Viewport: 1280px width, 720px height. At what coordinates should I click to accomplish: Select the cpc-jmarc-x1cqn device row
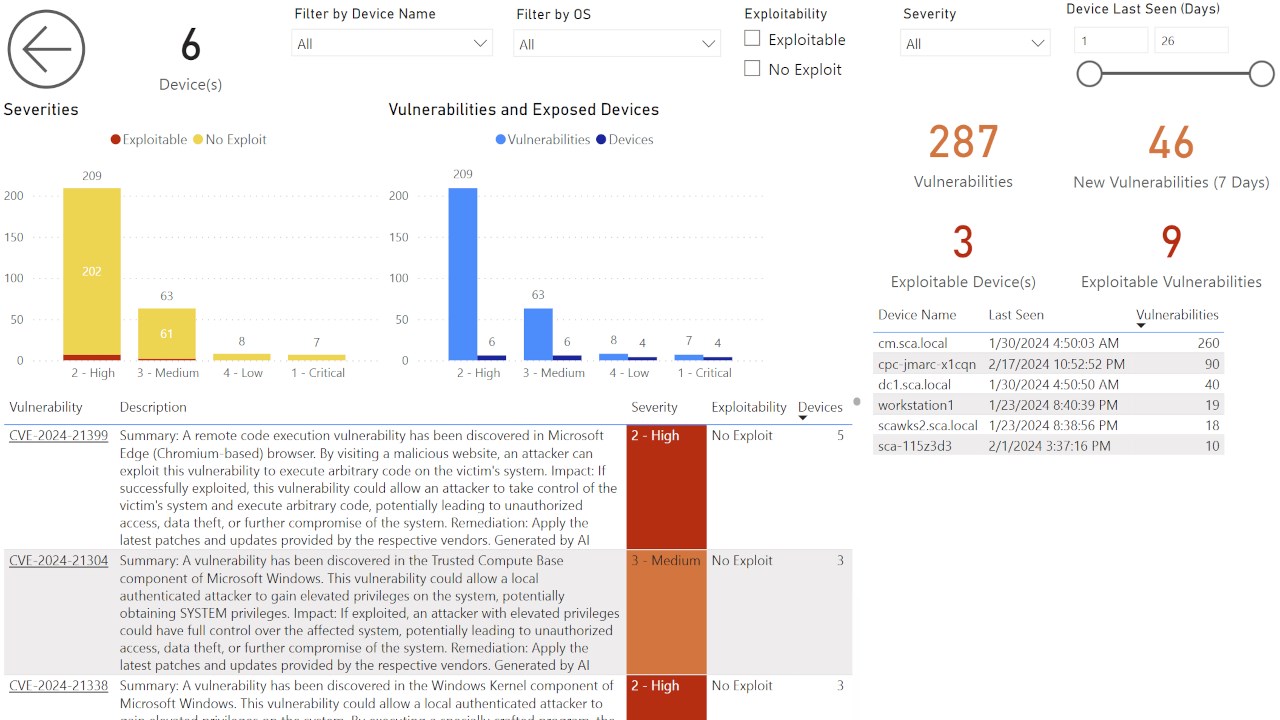(x=1048, y=364)
